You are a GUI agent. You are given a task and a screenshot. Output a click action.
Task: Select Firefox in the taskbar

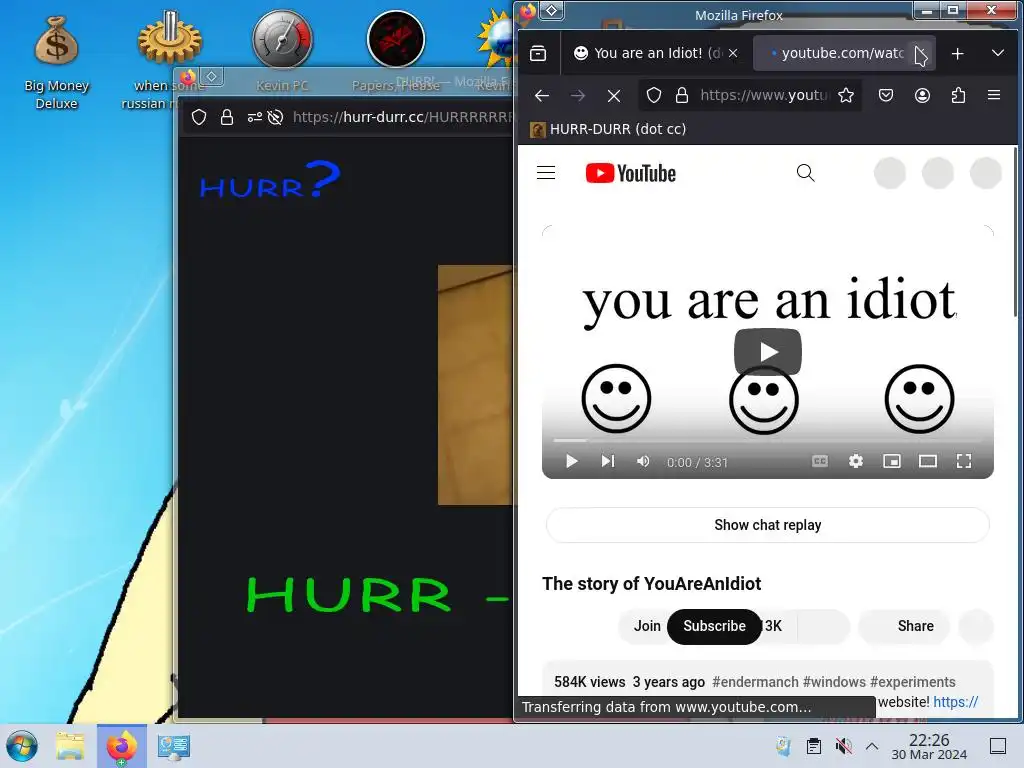pyautogui.click(x=122, y=746)
